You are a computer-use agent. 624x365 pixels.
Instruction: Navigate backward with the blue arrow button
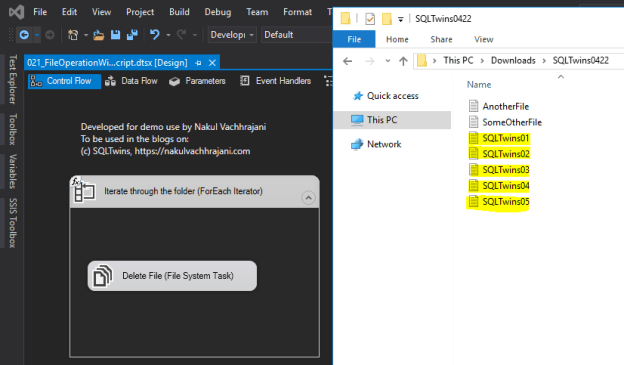pos(24,35)
